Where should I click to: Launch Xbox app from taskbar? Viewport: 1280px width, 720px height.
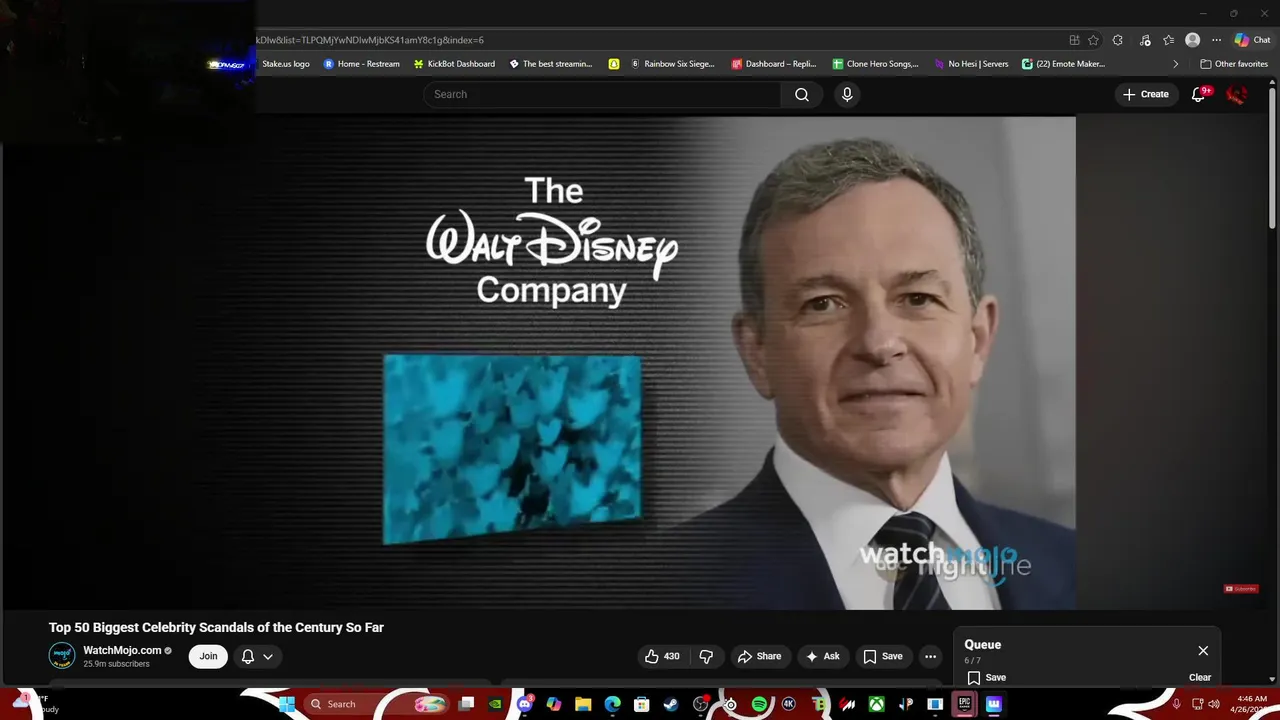pyautogui.click(x=876, y=704)
